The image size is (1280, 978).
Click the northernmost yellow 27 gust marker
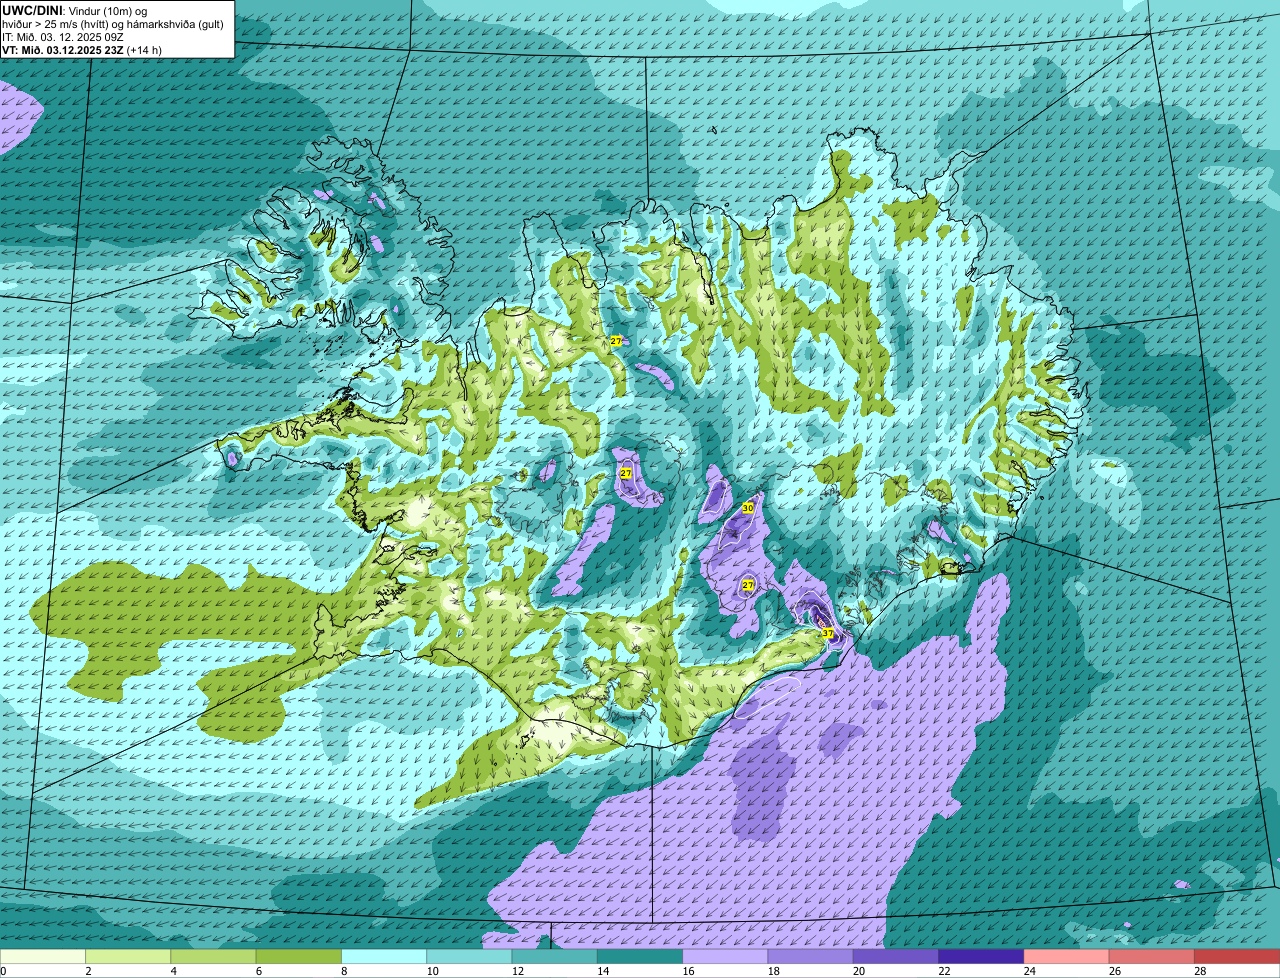click(x=615, y=341)
